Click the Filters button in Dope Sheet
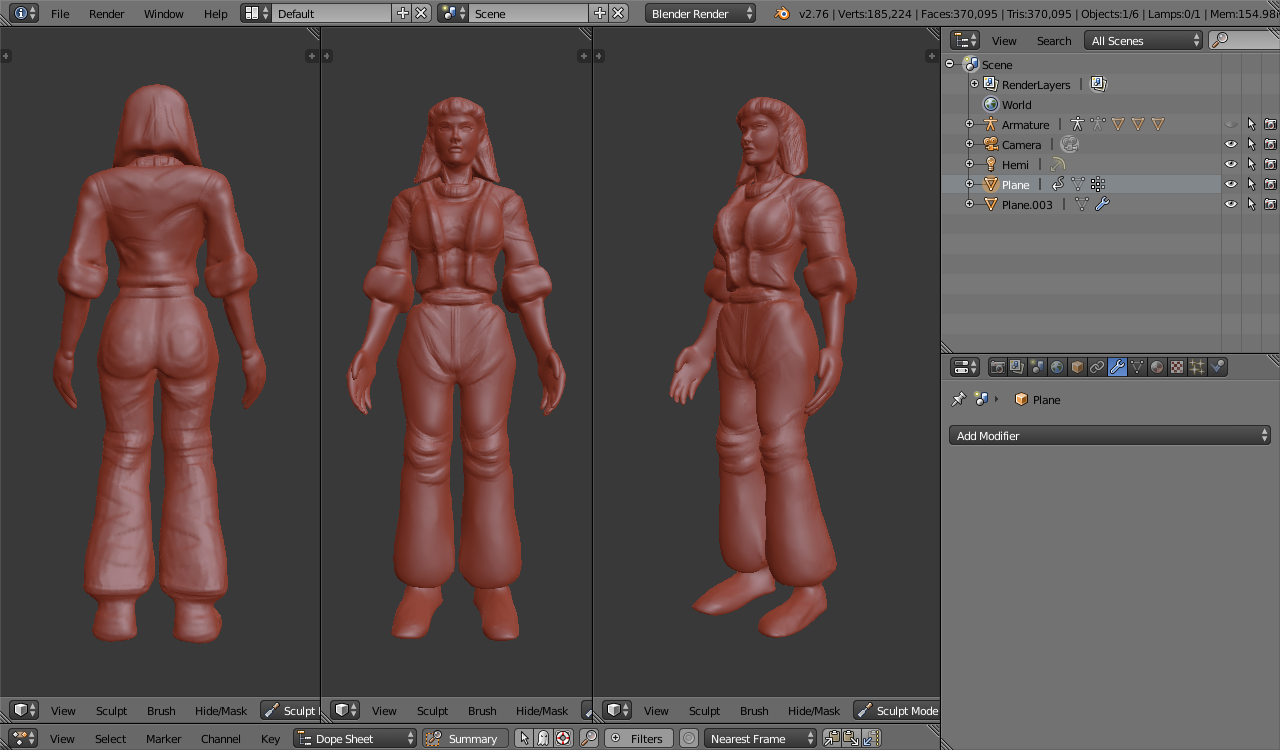Image resolution: width=1280 pixels, height=750 pixels. (637, 738)
